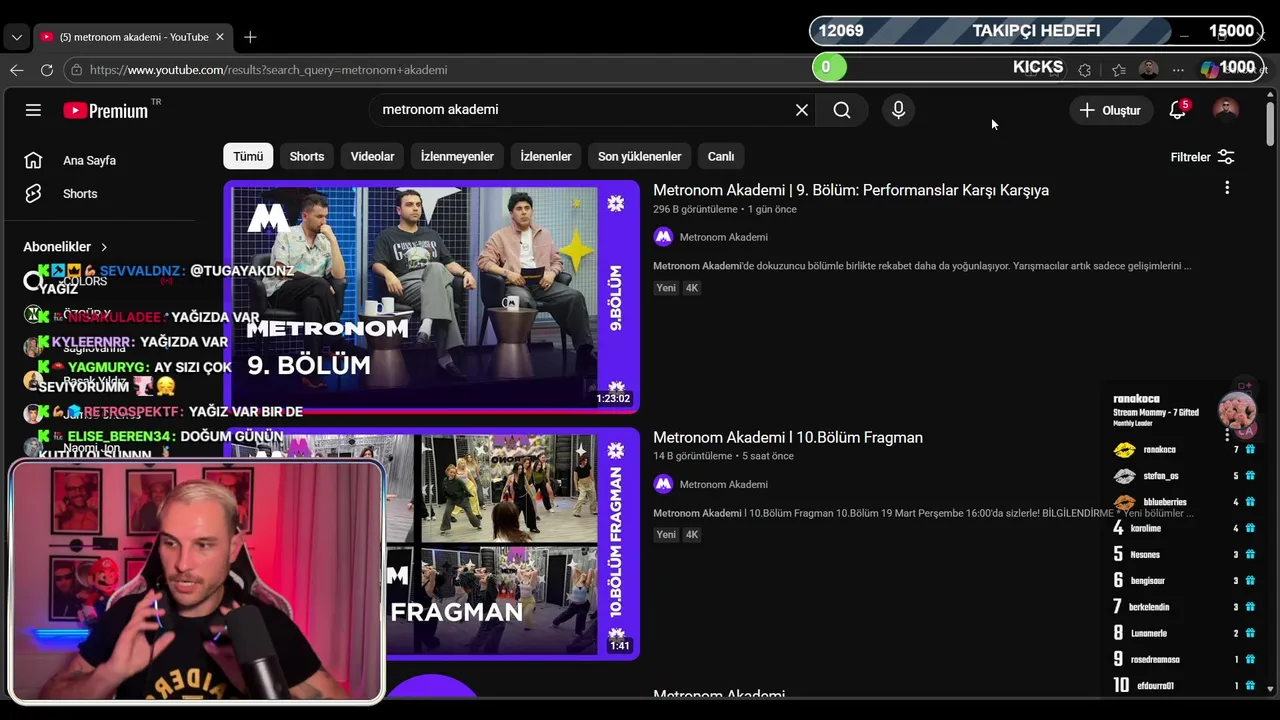Select the Canlı filter chip

pyautogui.click(x=721, y=156)
